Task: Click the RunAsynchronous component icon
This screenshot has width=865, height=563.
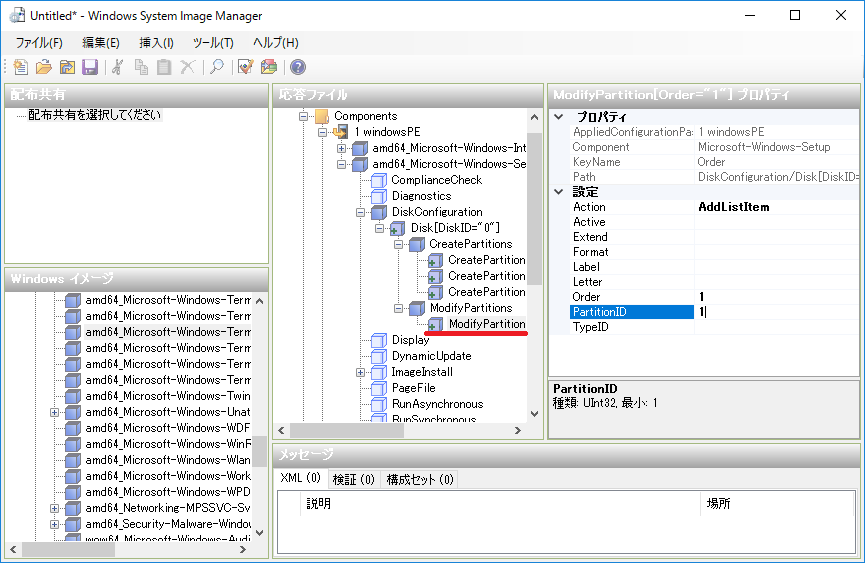Action: pyautogui.click(x=379, y=404)
